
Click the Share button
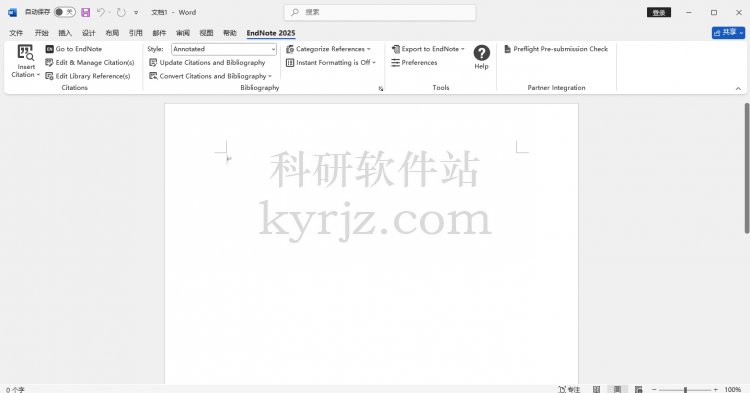pos(728,33)
